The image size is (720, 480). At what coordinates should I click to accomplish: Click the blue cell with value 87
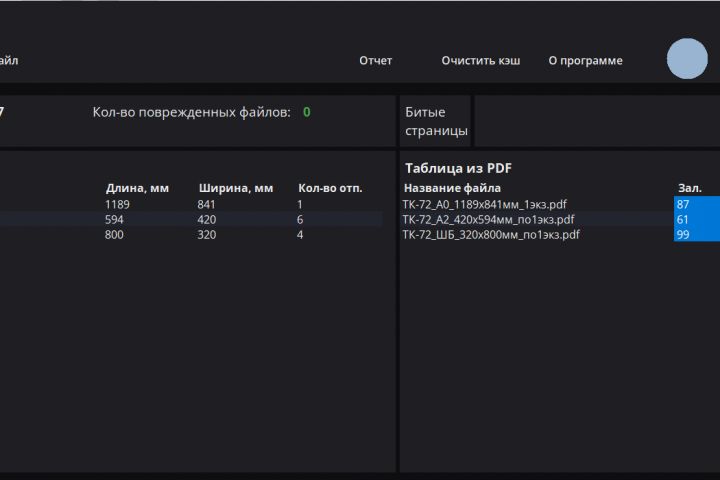point(696,204)
